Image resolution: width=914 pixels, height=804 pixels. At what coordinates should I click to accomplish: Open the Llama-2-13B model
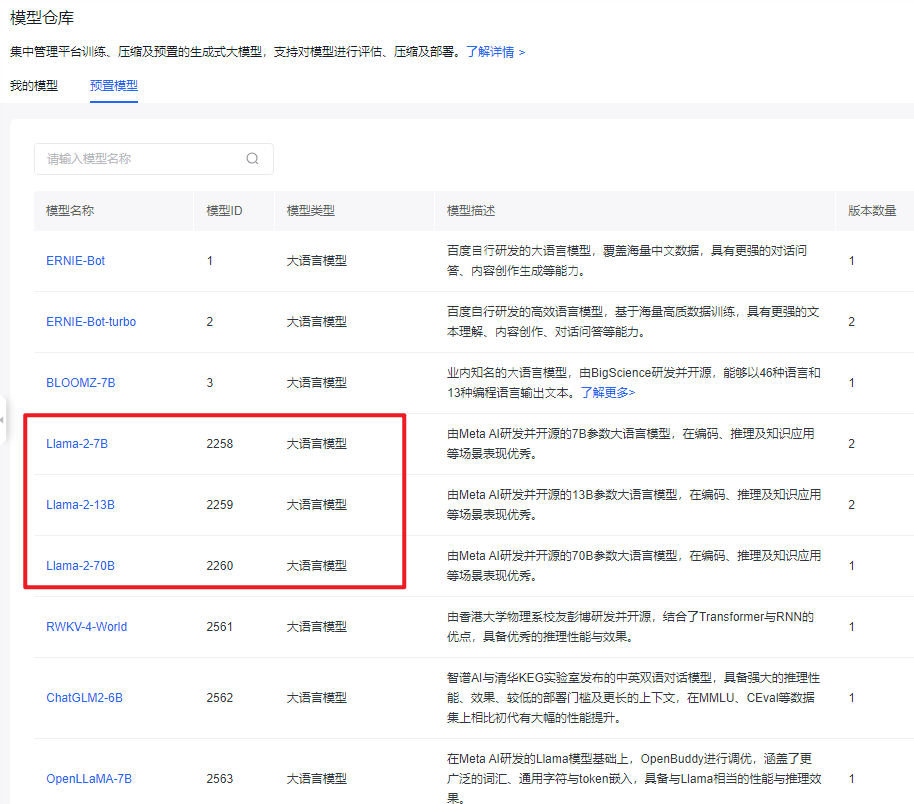coord(80,505)
